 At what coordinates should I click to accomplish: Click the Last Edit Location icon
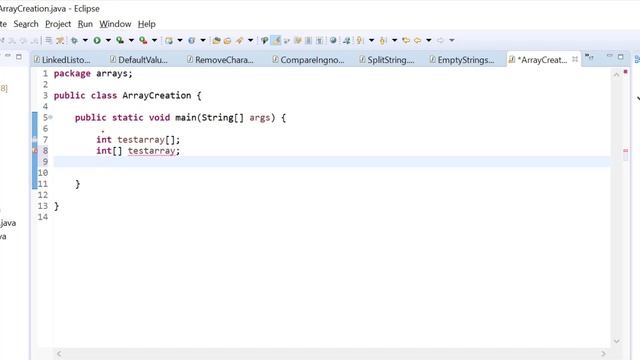coord(406,40)
